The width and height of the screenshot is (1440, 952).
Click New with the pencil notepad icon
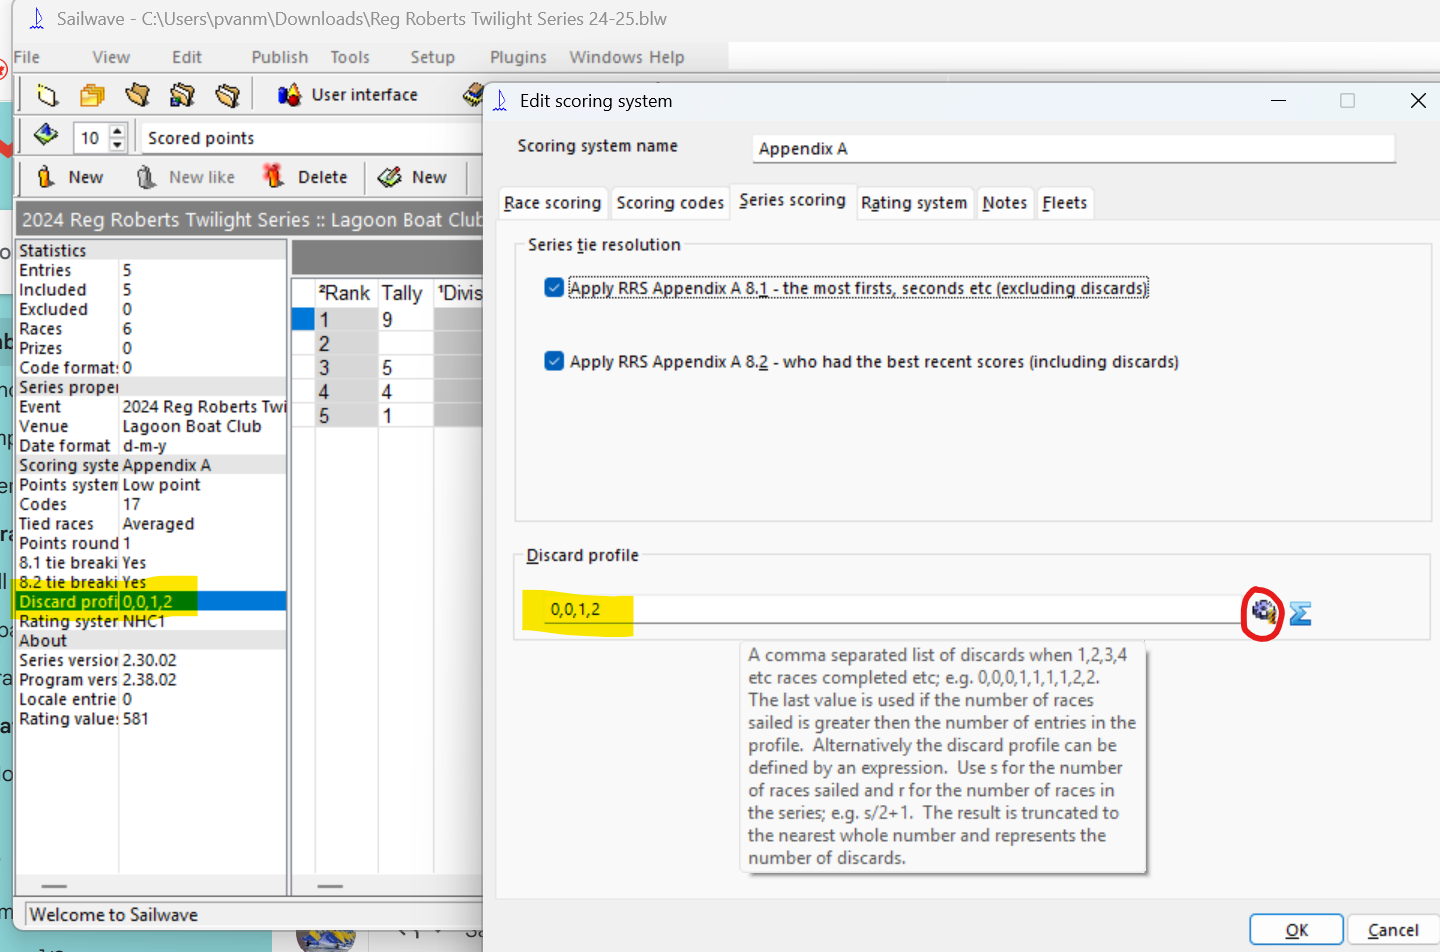coord(412,177)
